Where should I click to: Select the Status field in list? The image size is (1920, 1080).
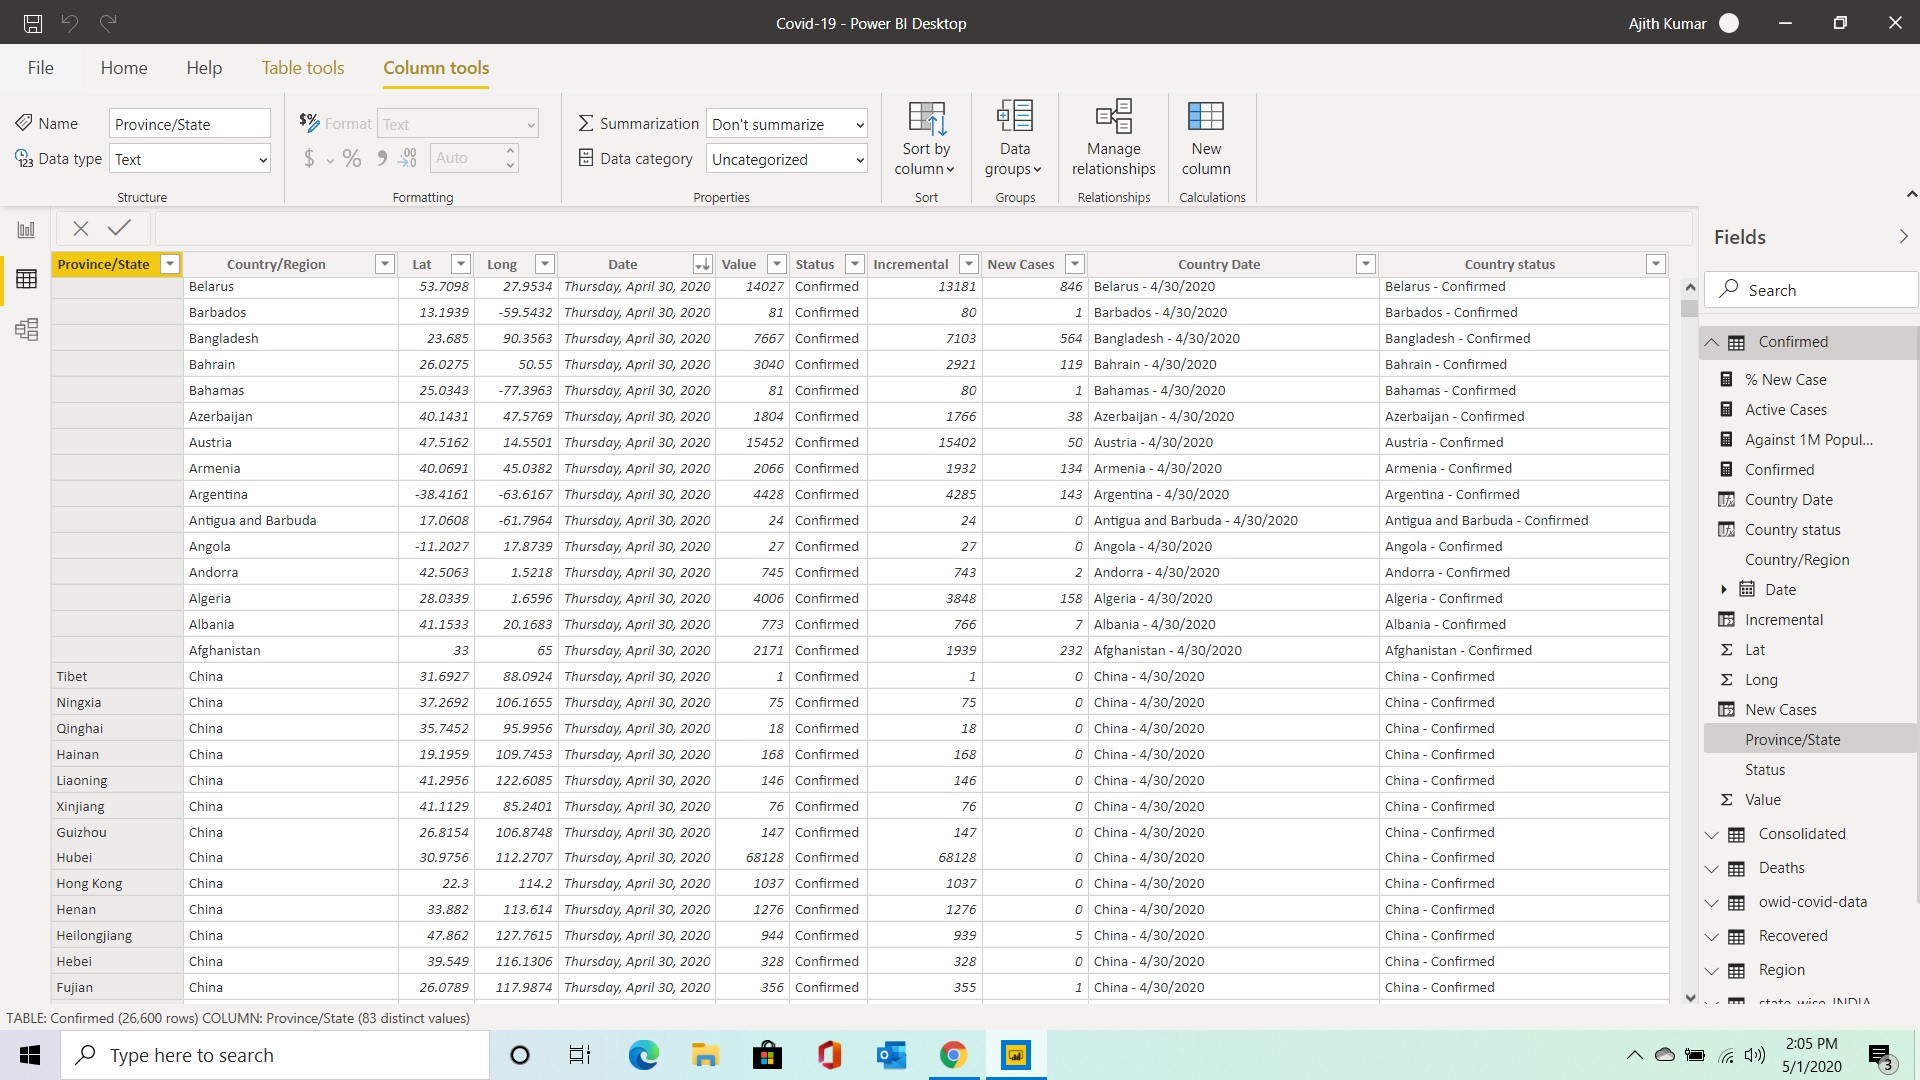tap(1765, 770)
